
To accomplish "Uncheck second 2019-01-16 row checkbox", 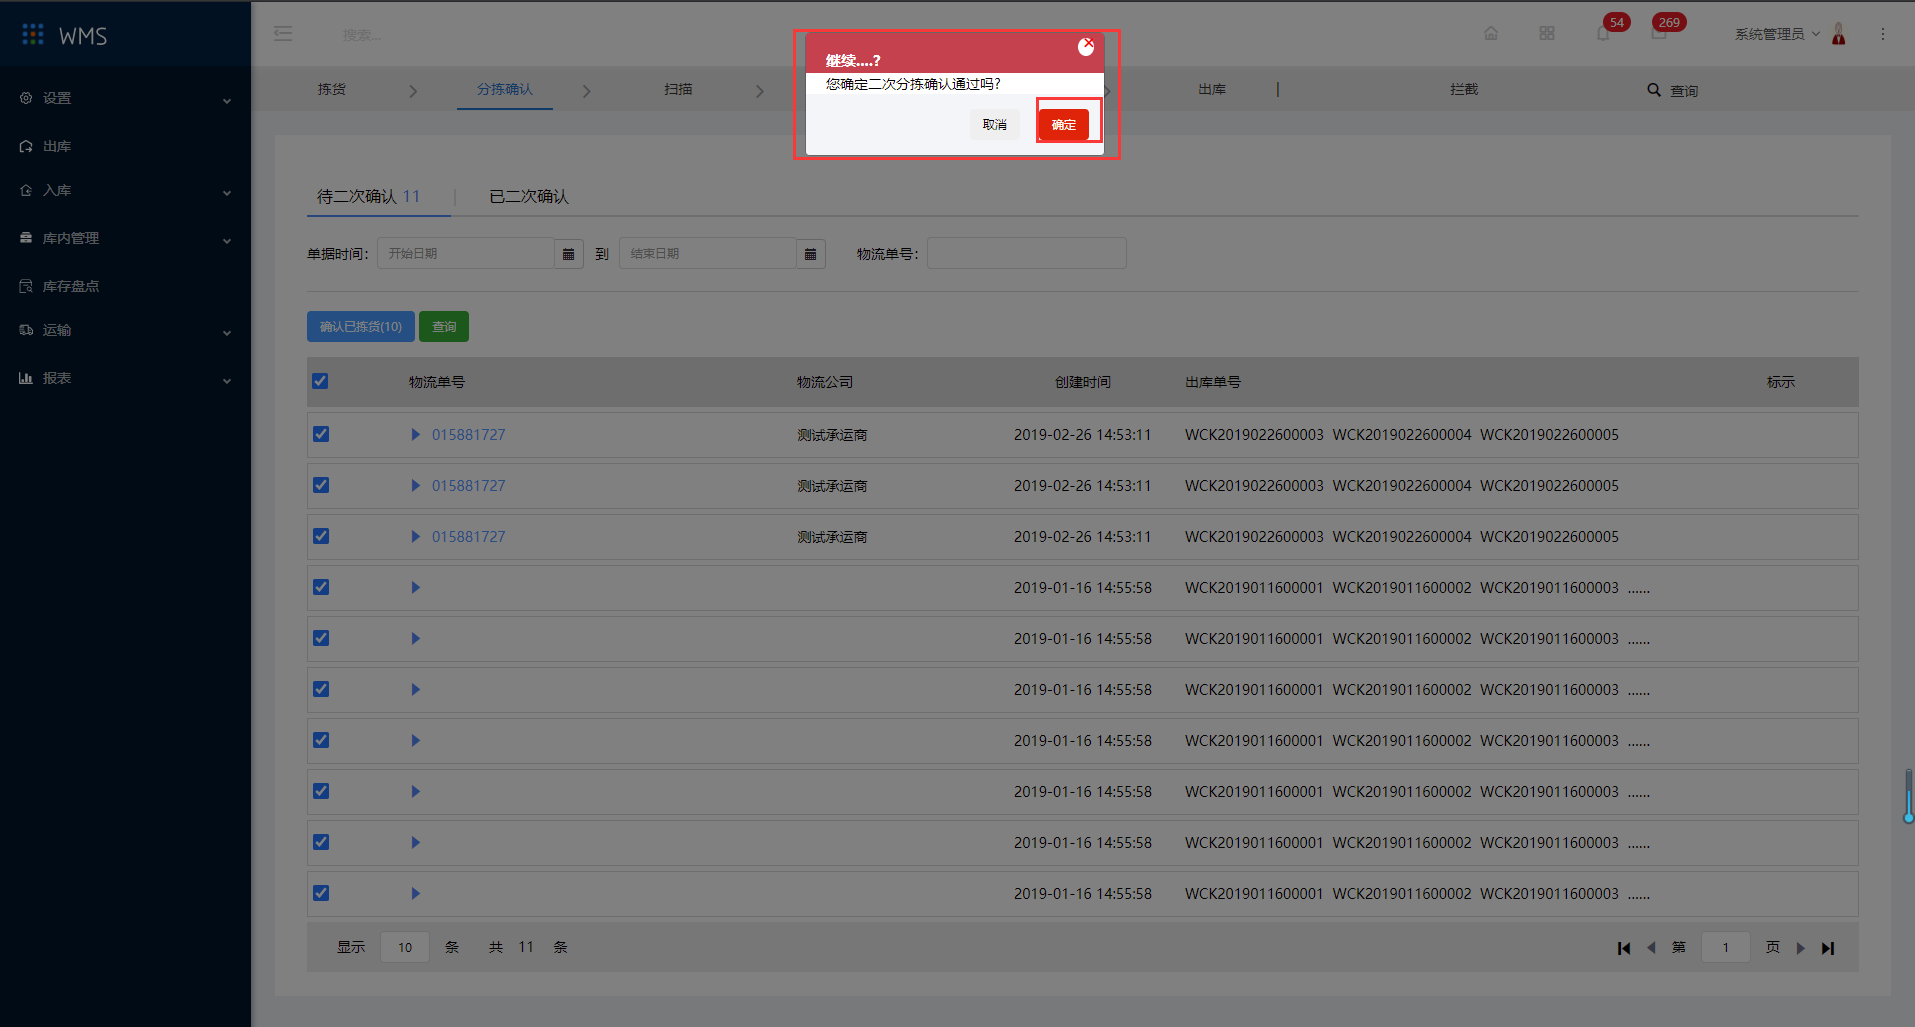I will click(321, 638).
